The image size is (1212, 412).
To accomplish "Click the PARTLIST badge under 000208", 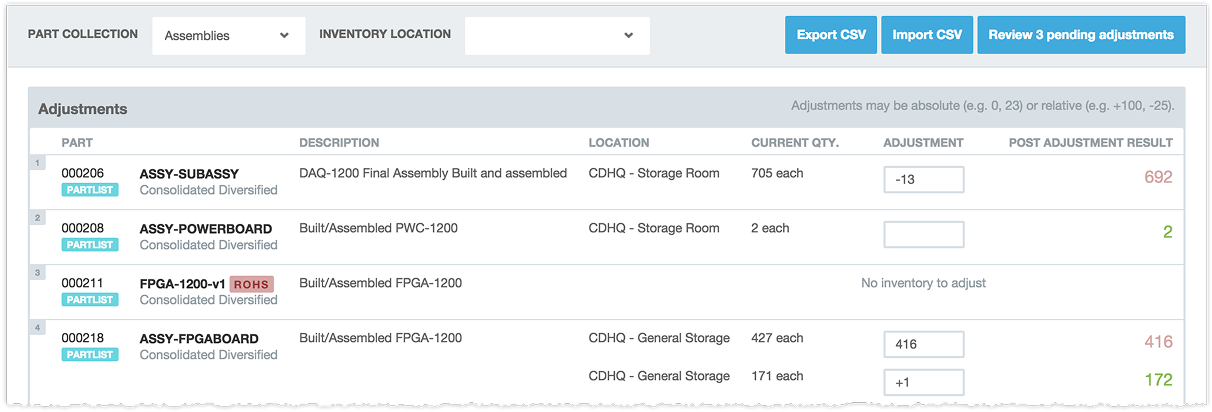I will click(90, 245).
